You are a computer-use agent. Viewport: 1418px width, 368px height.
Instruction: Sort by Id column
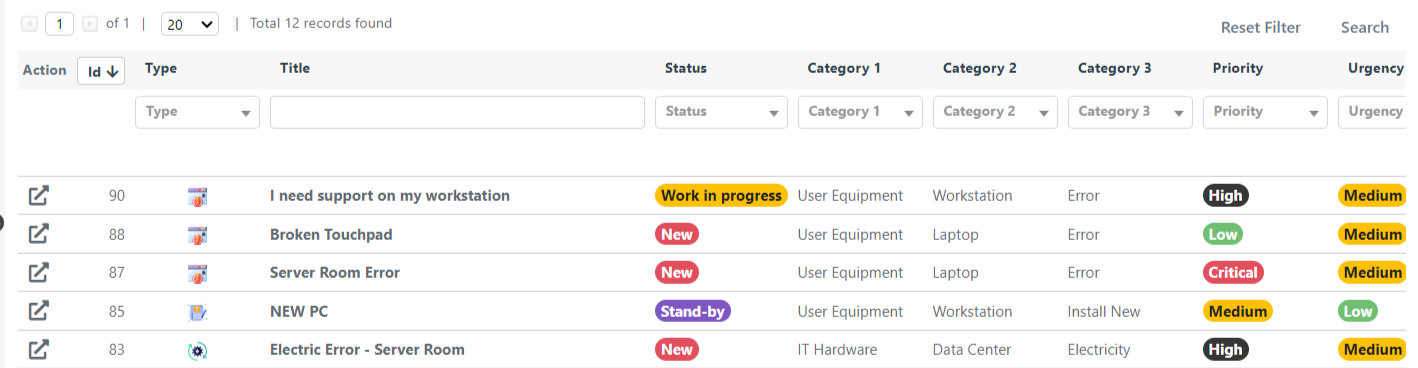(101, 71)
